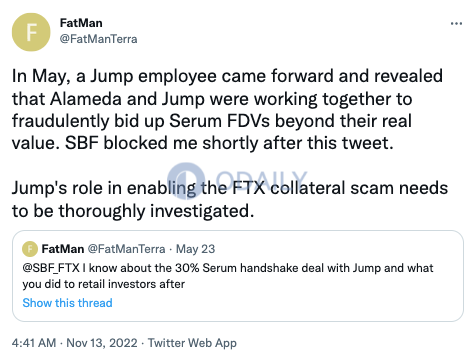Open the Twitter Web App source link
This screenshot has height=363, width=475.
click(192, 343)
